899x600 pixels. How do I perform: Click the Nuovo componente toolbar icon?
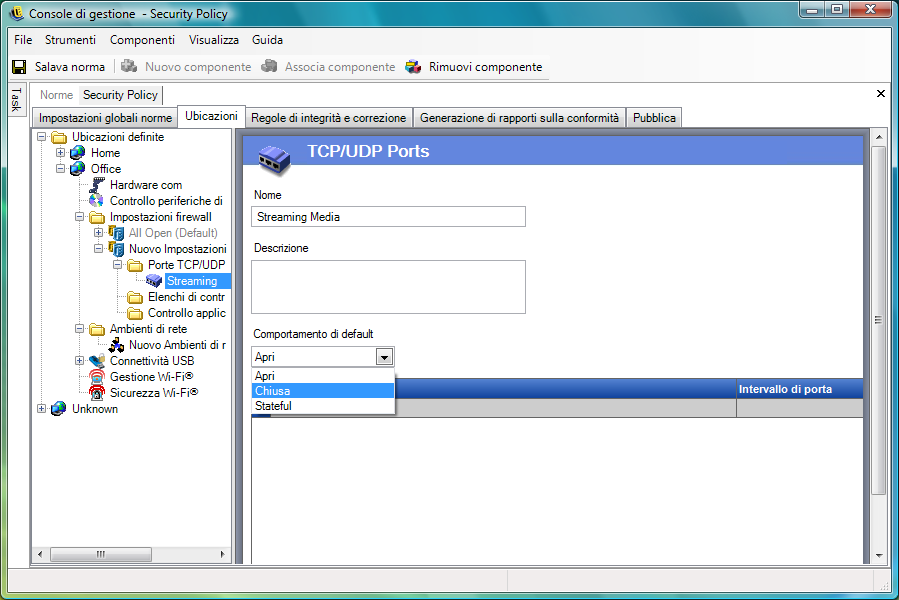point(129,67)
